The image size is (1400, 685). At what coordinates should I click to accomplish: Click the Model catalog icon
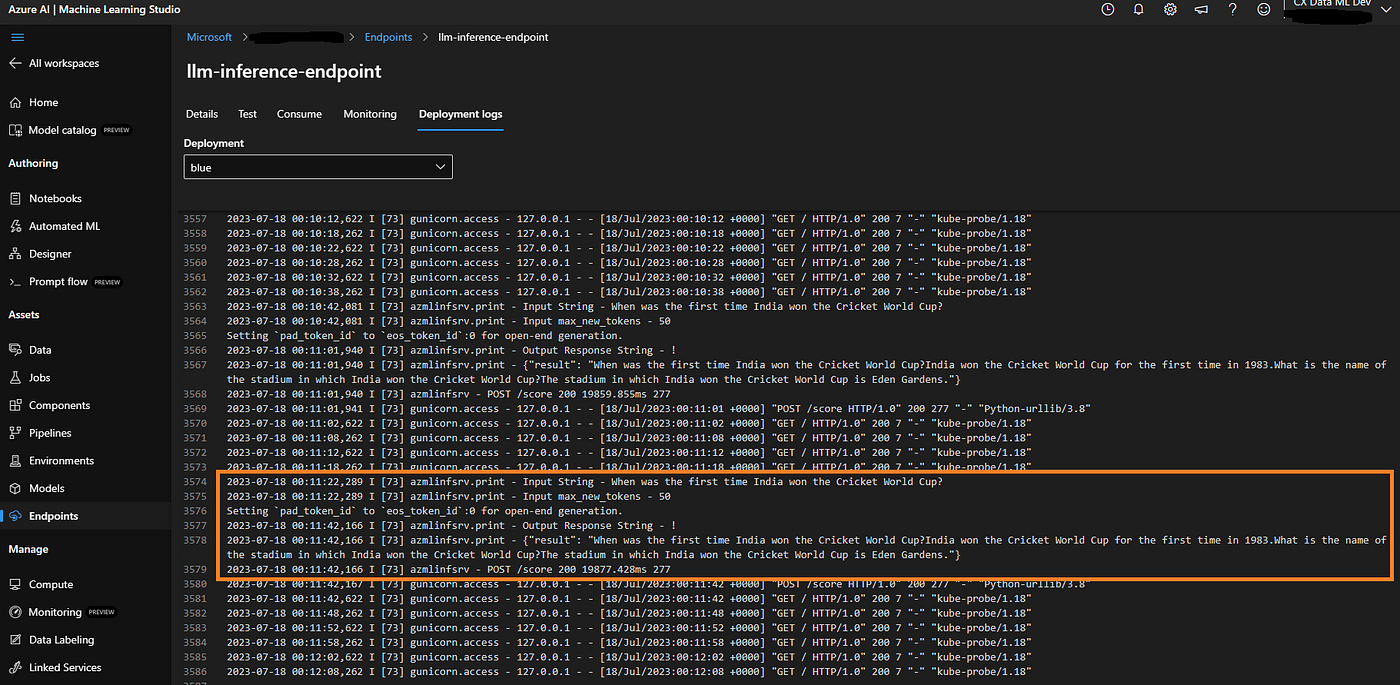coord(15,130)
